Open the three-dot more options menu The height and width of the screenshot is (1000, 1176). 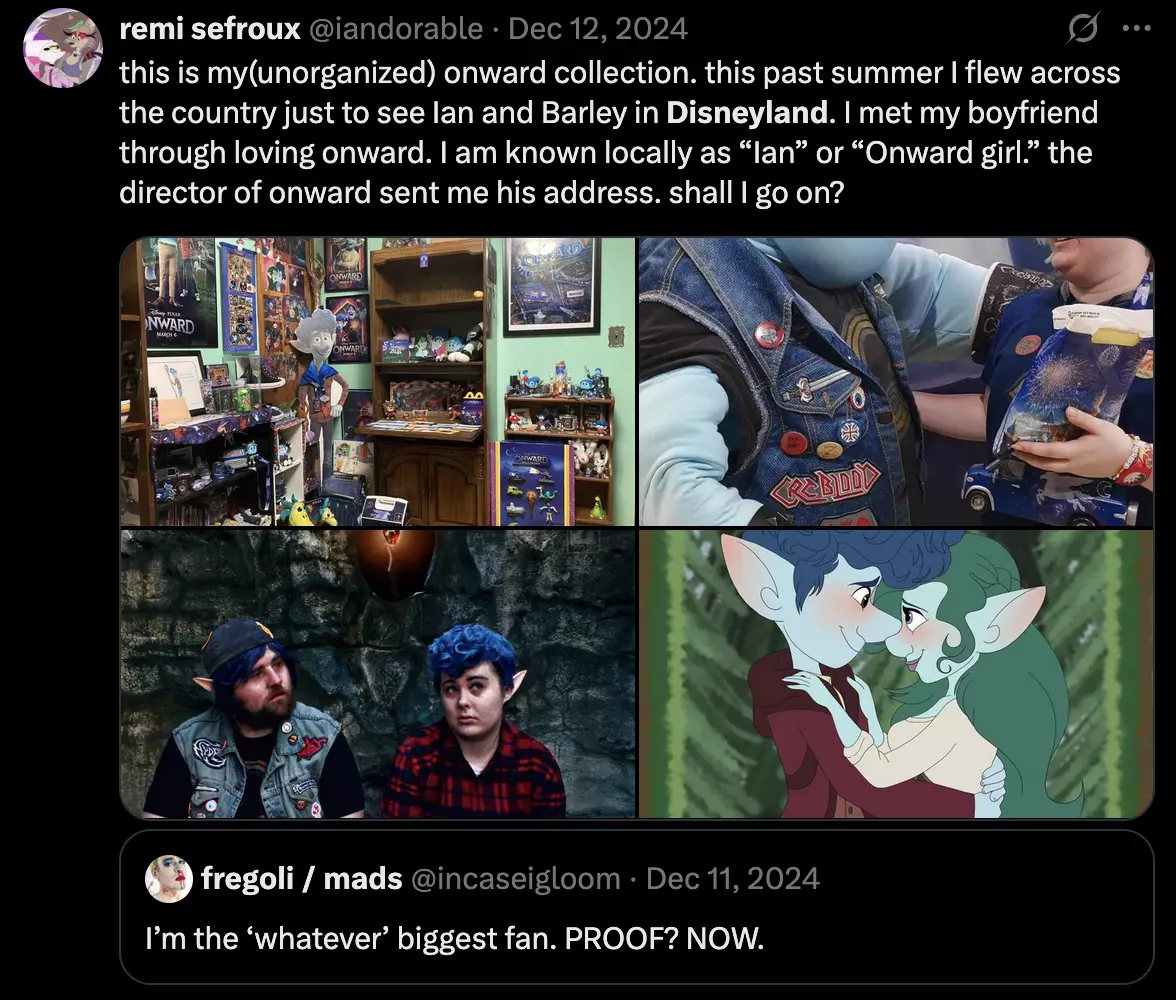tap(1136, 29)
